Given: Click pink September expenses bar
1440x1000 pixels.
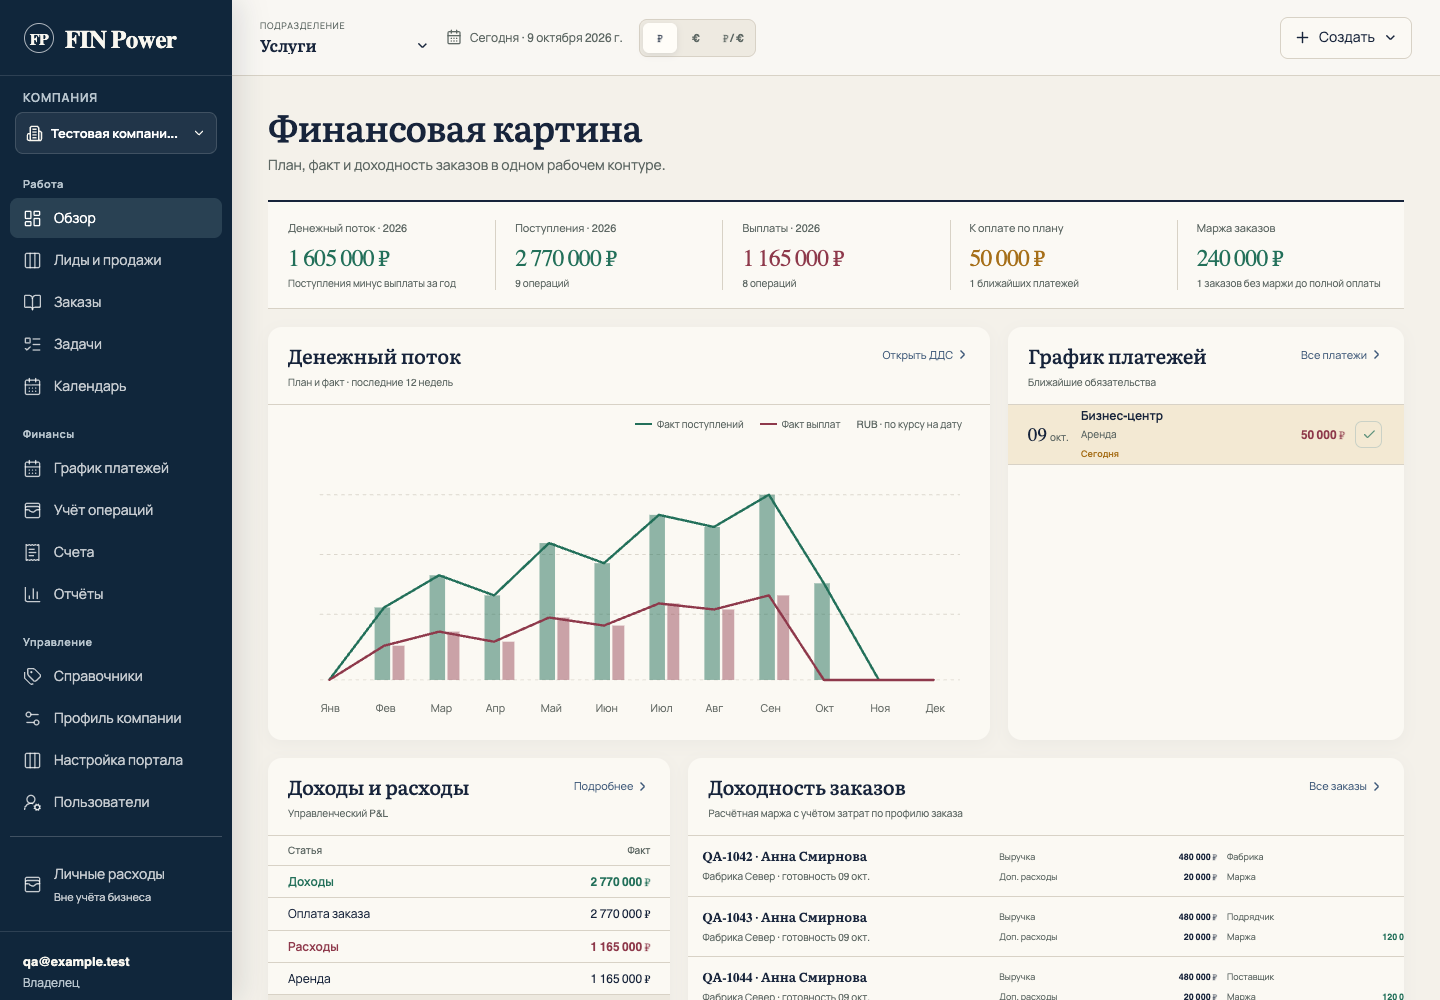Looking at the screenshot, I should pos(783,638).
